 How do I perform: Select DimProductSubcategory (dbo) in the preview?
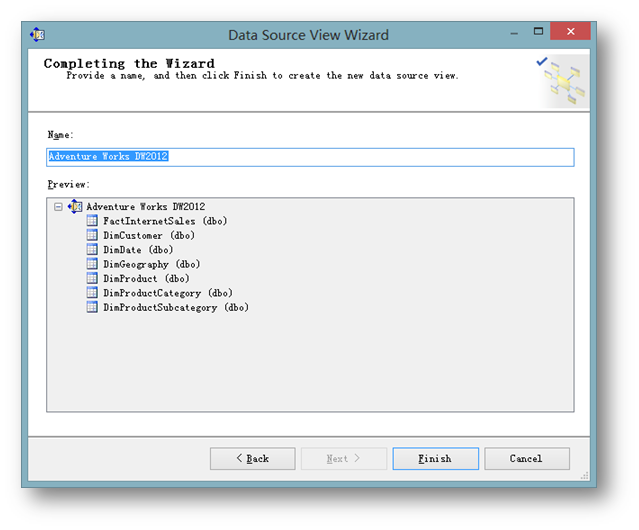pyautogui.click(x=175, y=308)
